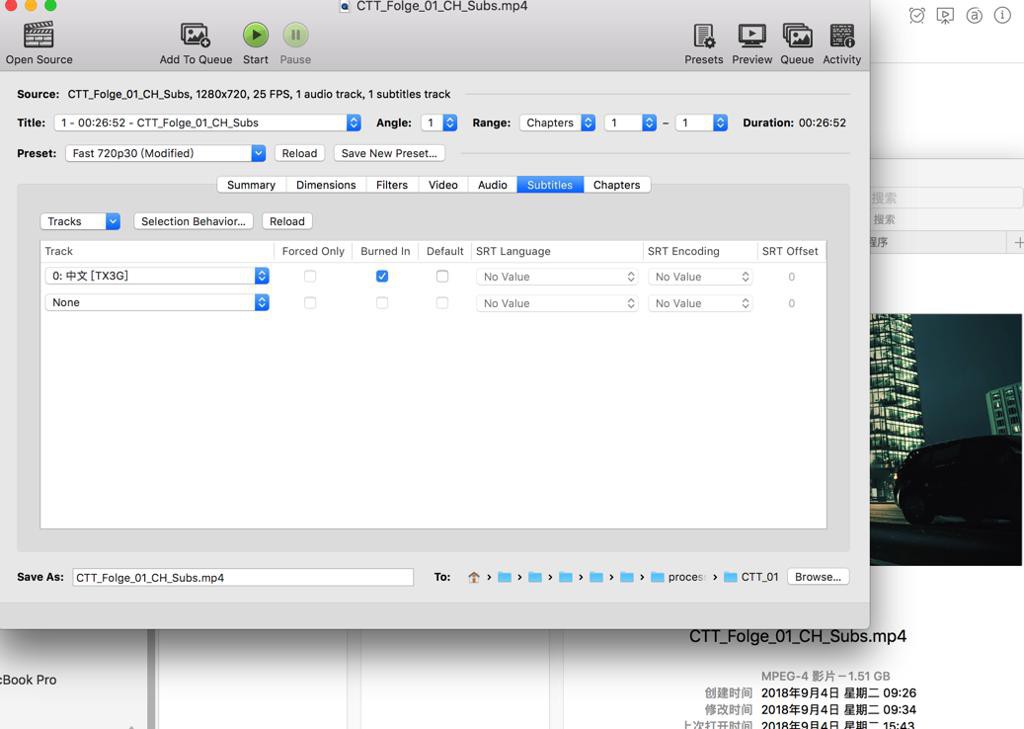1024x729 pixels.
Task: Open Source clapperboard icon
Action: coord(39,35)
